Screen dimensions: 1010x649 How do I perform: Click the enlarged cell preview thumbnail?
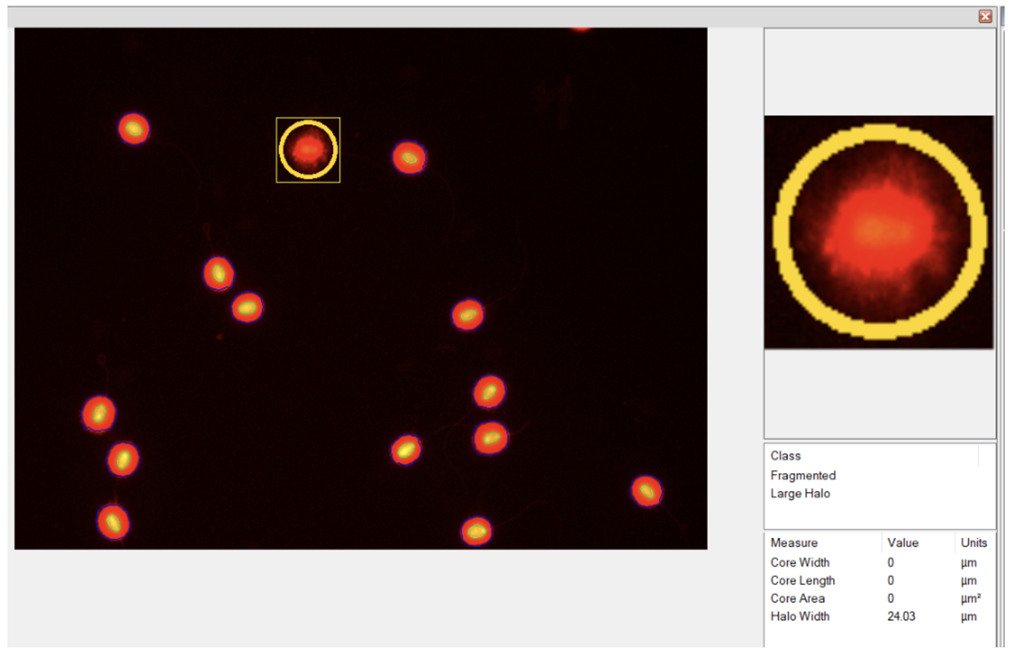[x=879, y=232]
